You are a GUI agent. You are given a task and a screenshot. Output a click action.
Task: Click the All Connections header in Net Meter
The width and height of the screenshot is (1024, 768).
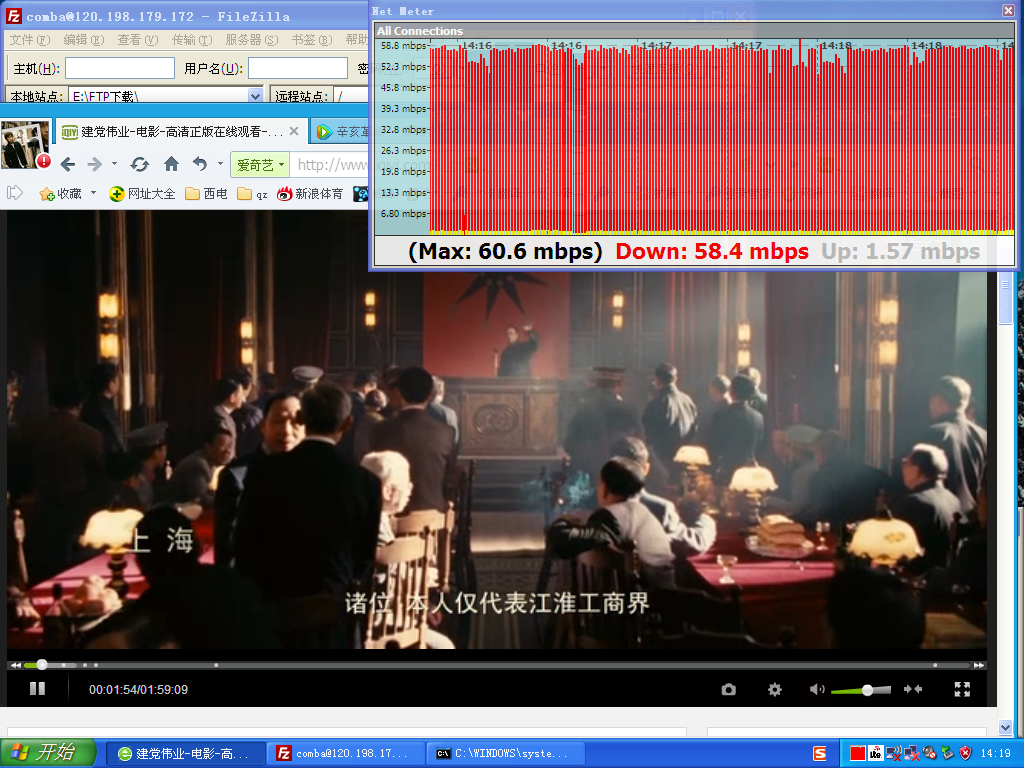tap(420, 31)
